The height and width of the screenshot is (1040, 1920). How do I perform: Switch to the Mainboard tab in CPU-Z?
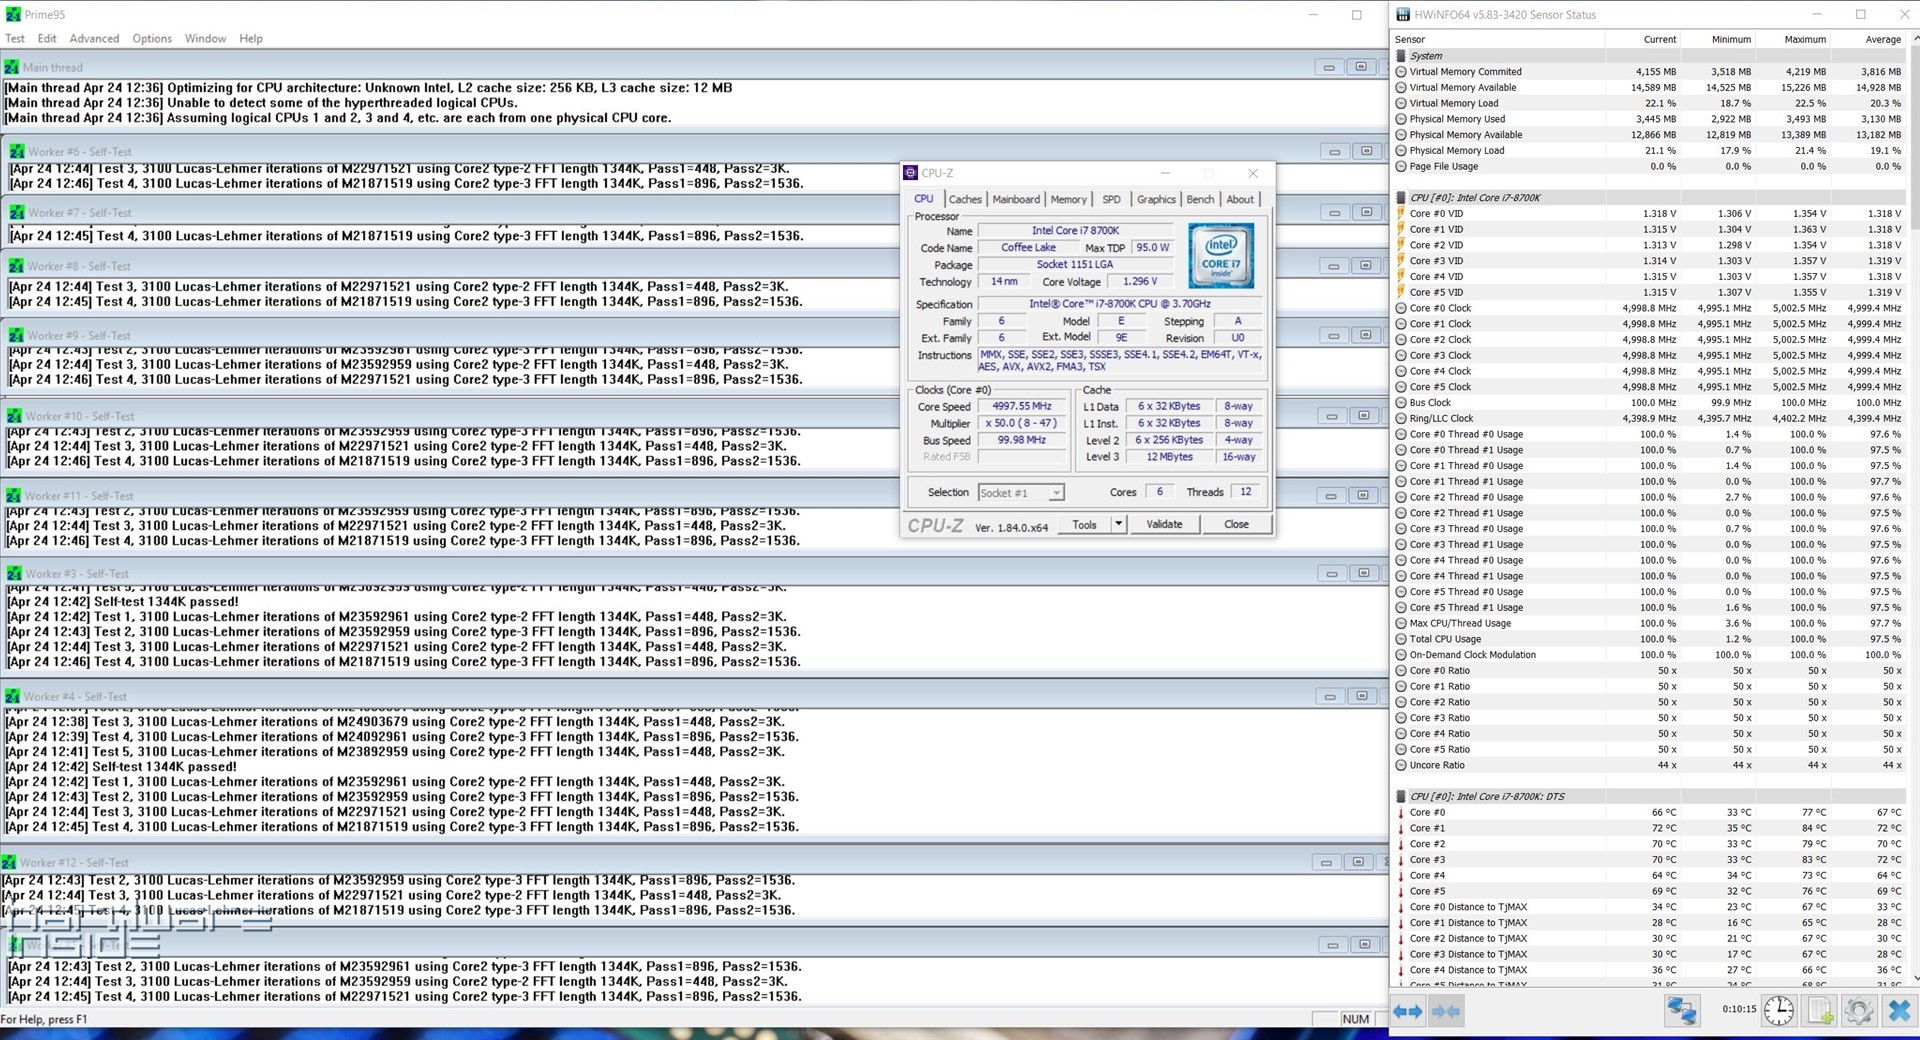(x=1015, y=199)
